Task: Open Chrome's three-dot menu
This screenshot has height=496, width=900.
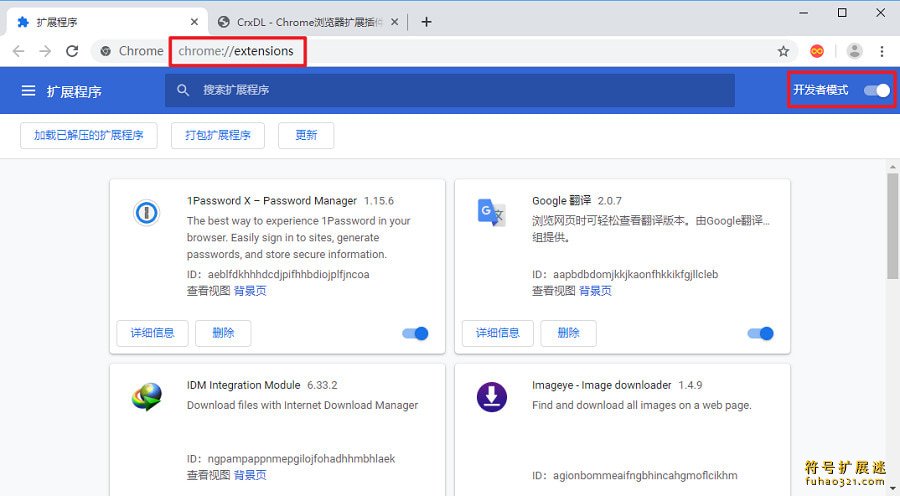Action: click(x=882, y=51)
